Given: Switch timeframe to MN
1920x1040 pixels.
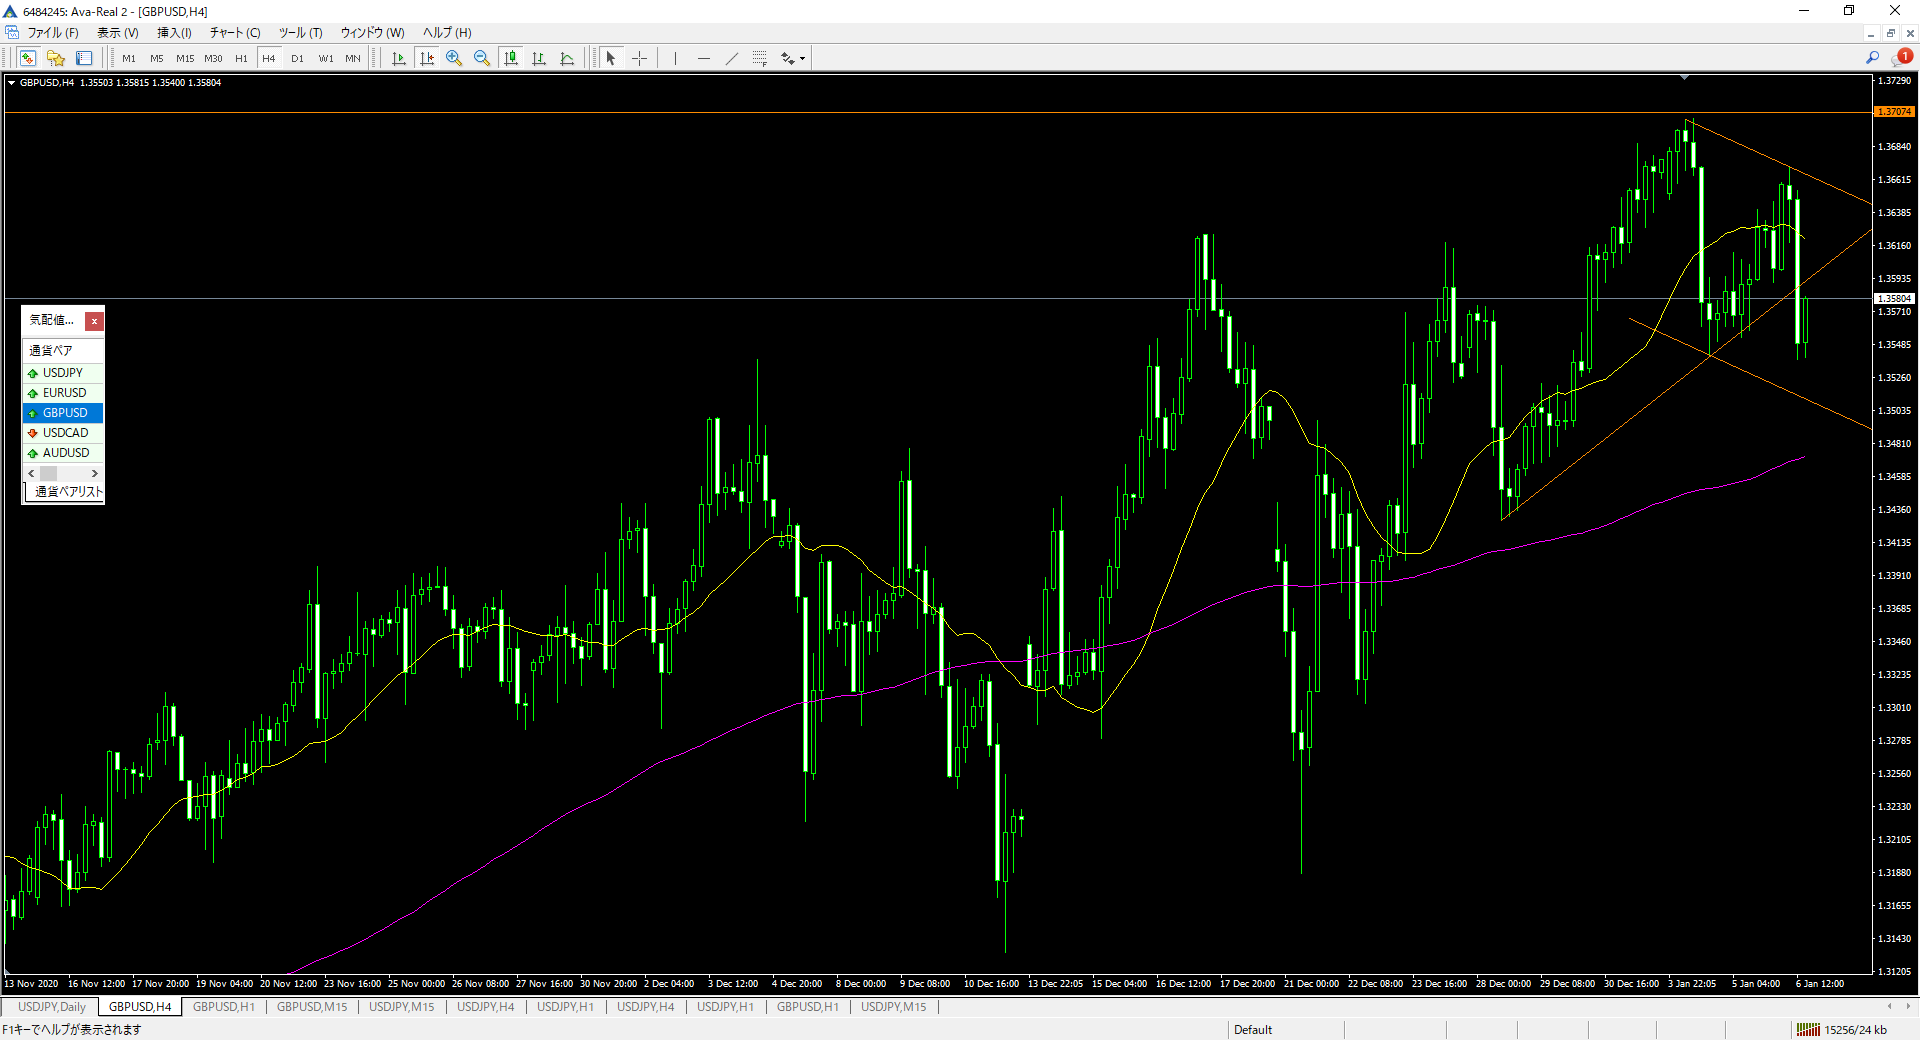Looking at the screenshot, I should pos(353,58).
